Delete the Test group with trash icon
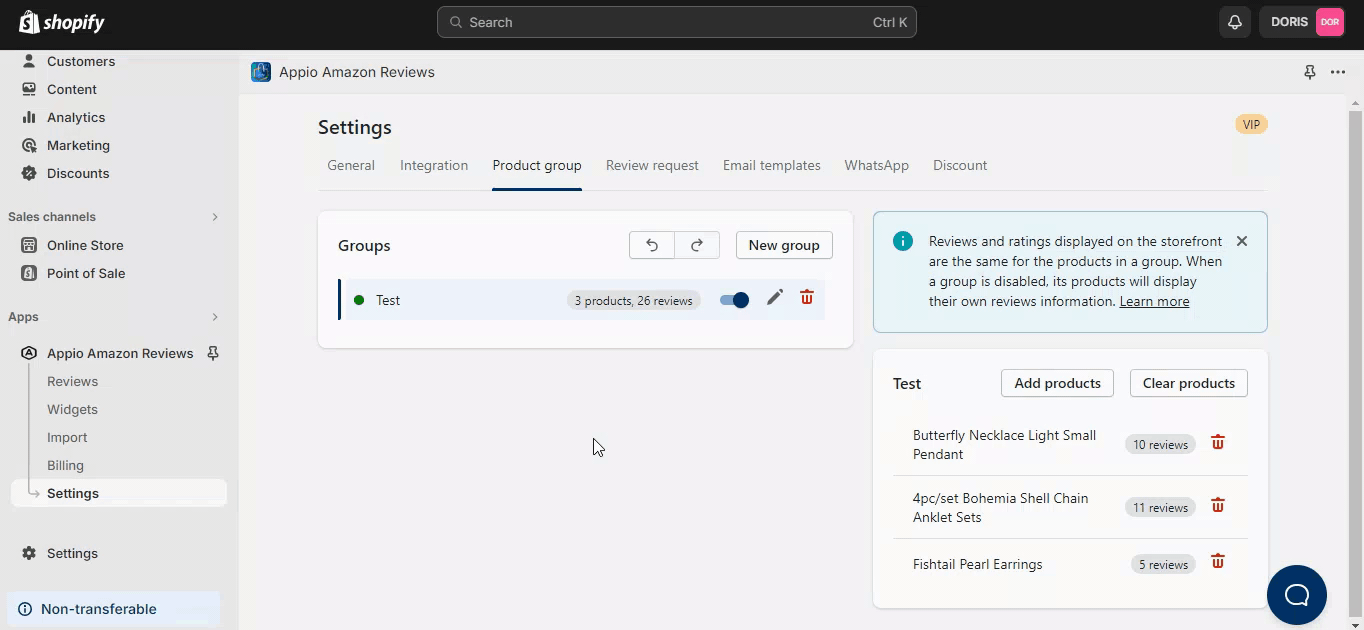This screenshot has height=630, width=1364. 807,298
